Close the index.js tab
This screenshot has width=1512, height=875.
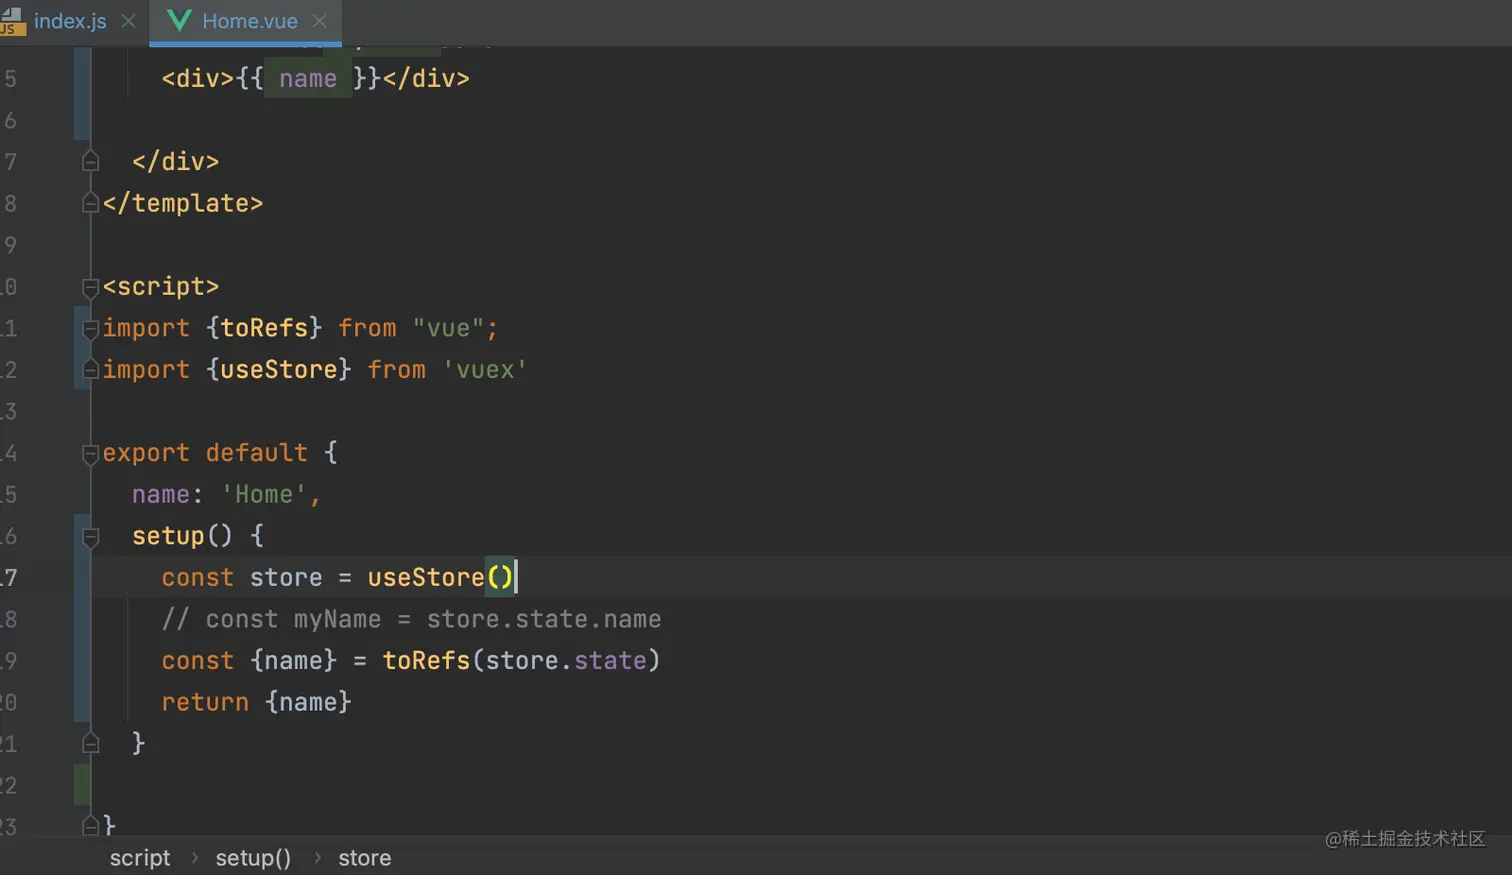[128, 21]
